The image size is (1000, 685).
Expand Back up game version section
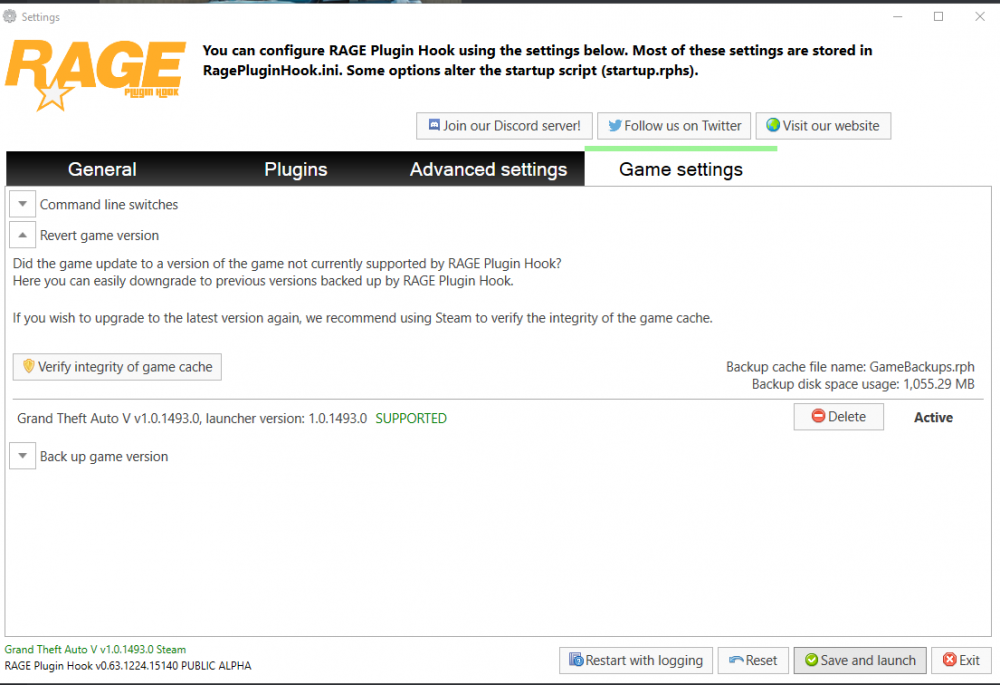22,456
